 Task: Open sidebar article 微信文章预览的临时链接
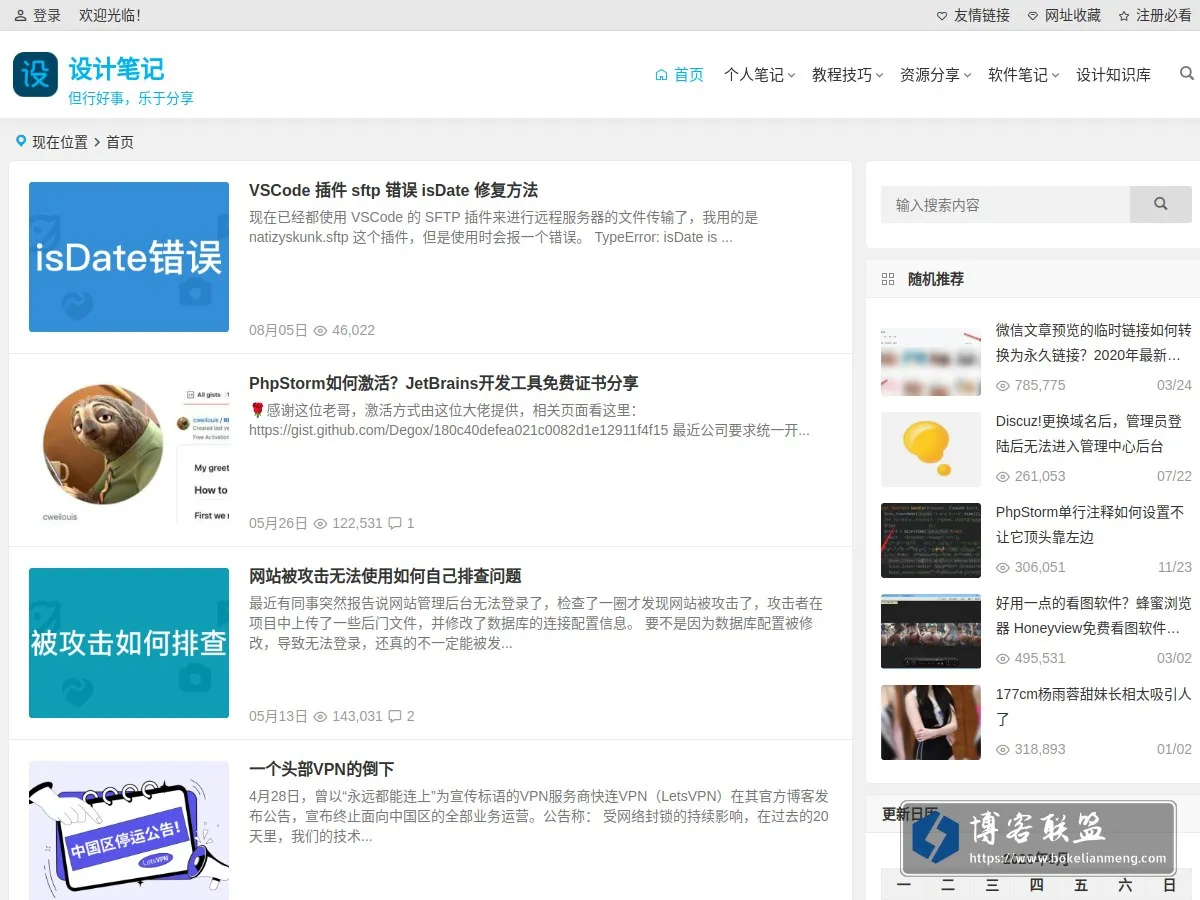click(x=1094, y=342)
